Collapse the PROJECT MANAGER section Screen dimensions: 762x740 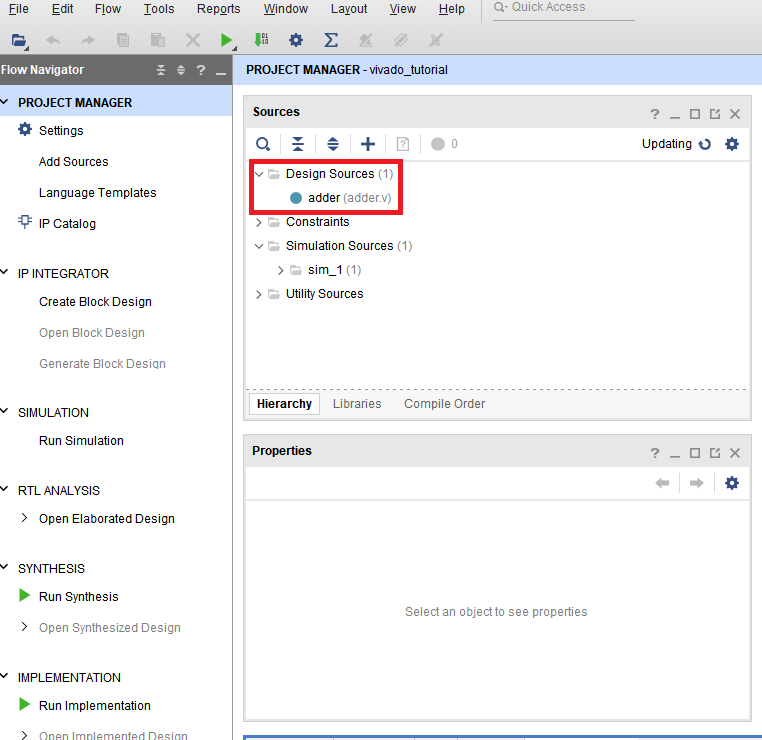[5, 102]
